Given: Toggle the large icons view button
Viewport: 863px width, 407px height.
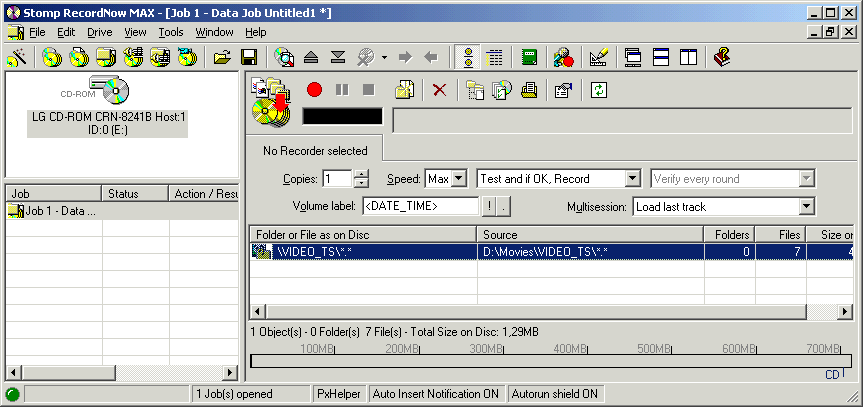Looking at the screenshot, I should click(466, 57).
